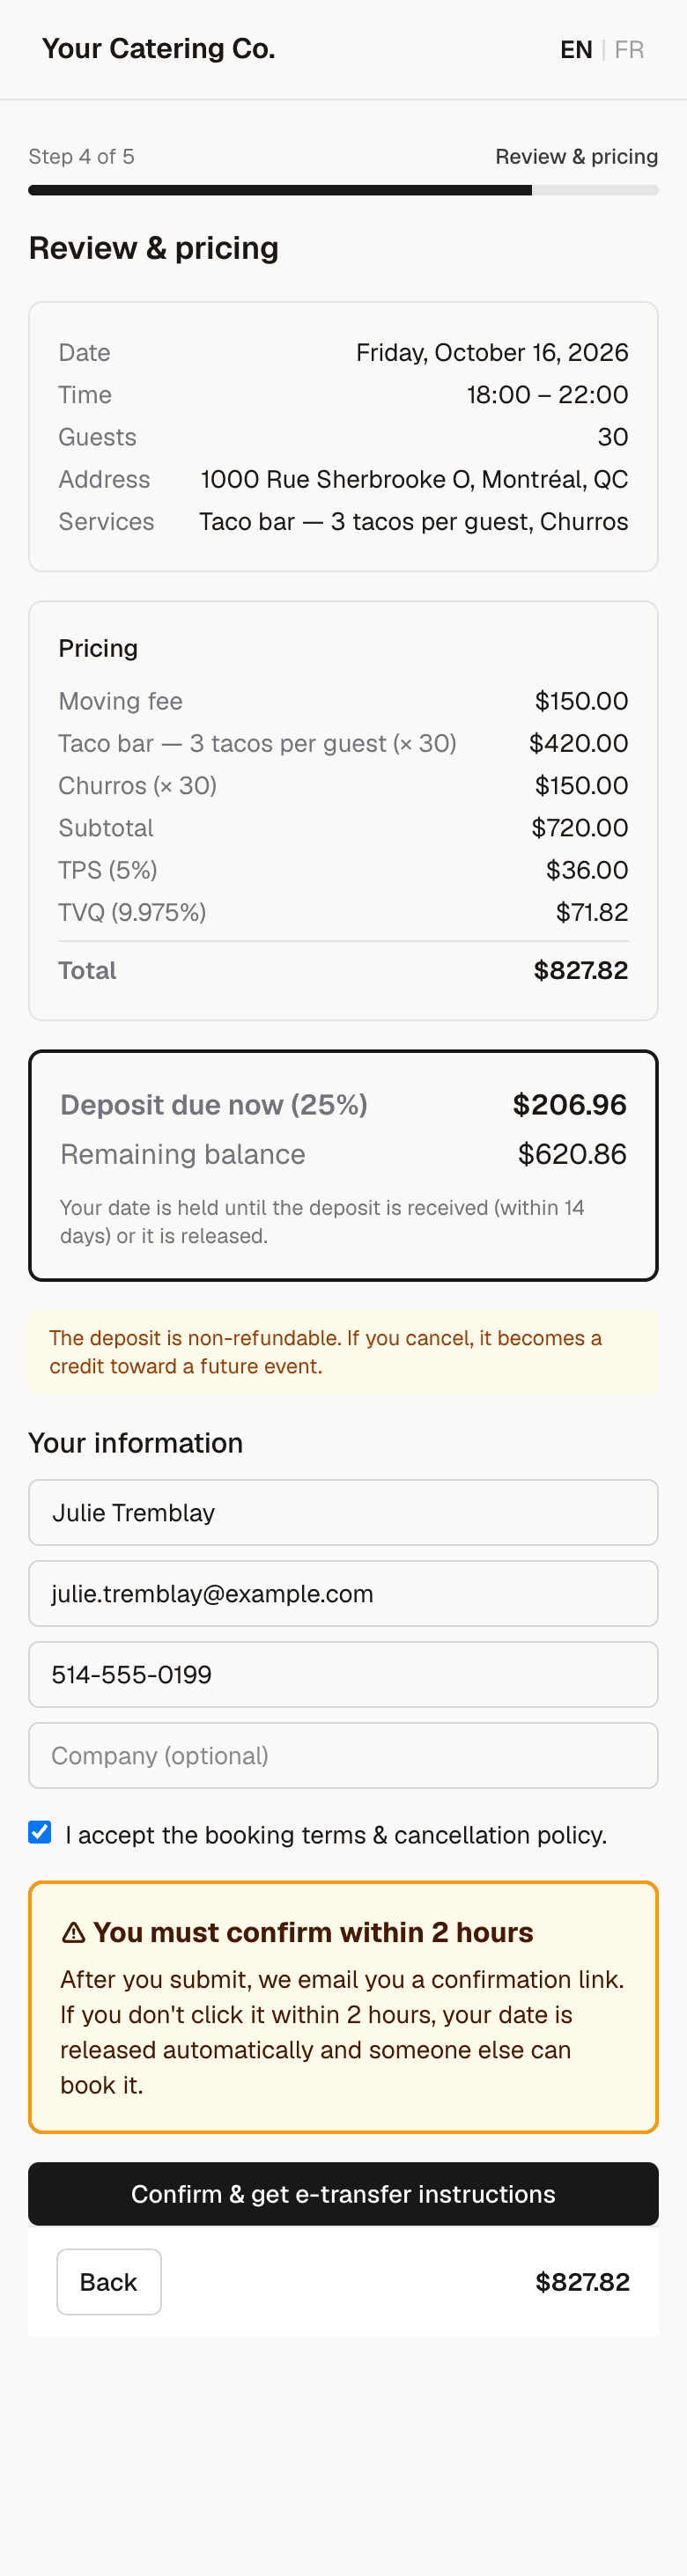Viewport: 687px width, 2576px height.
Task: Untick the booking terms acceptance checkbox
Action: 40,1832
